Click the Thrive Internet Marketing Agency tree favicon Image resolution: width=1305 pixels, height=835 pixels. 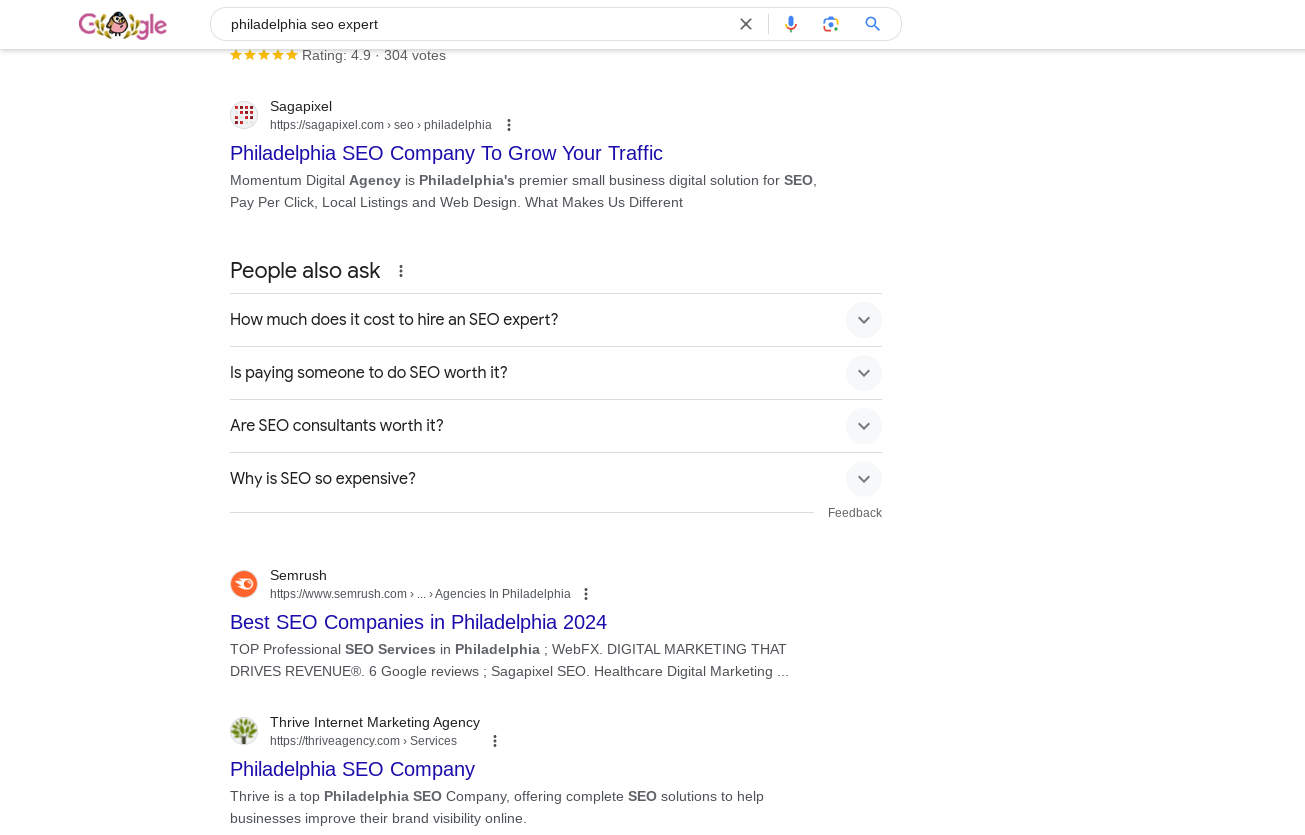tap(244, 731)
